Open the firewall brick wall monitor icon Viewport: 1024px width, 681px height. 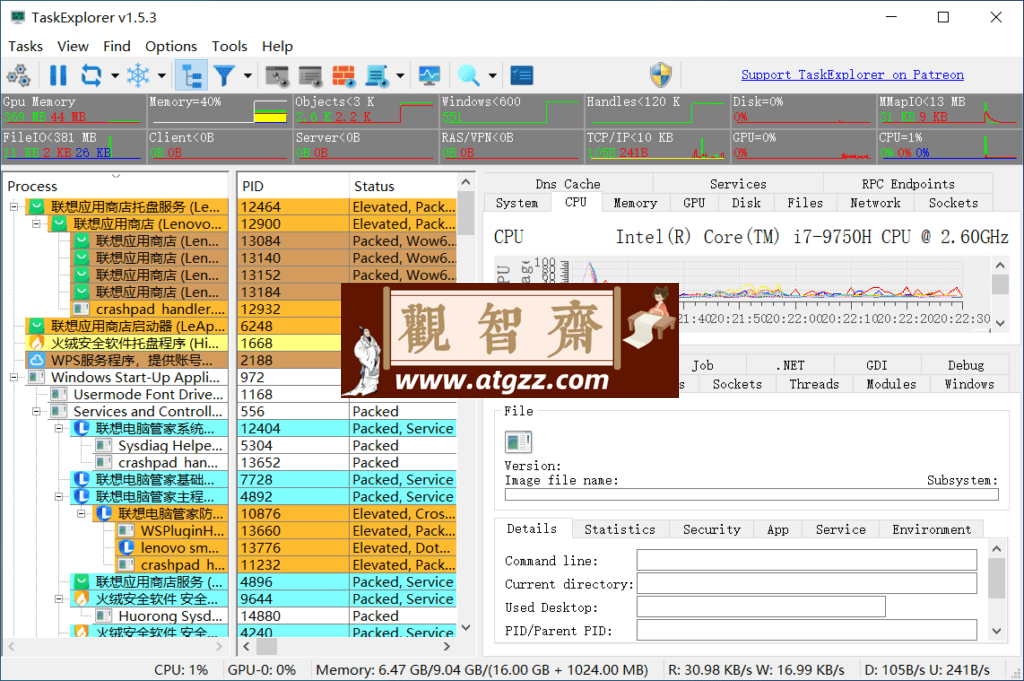click(344, 76)
